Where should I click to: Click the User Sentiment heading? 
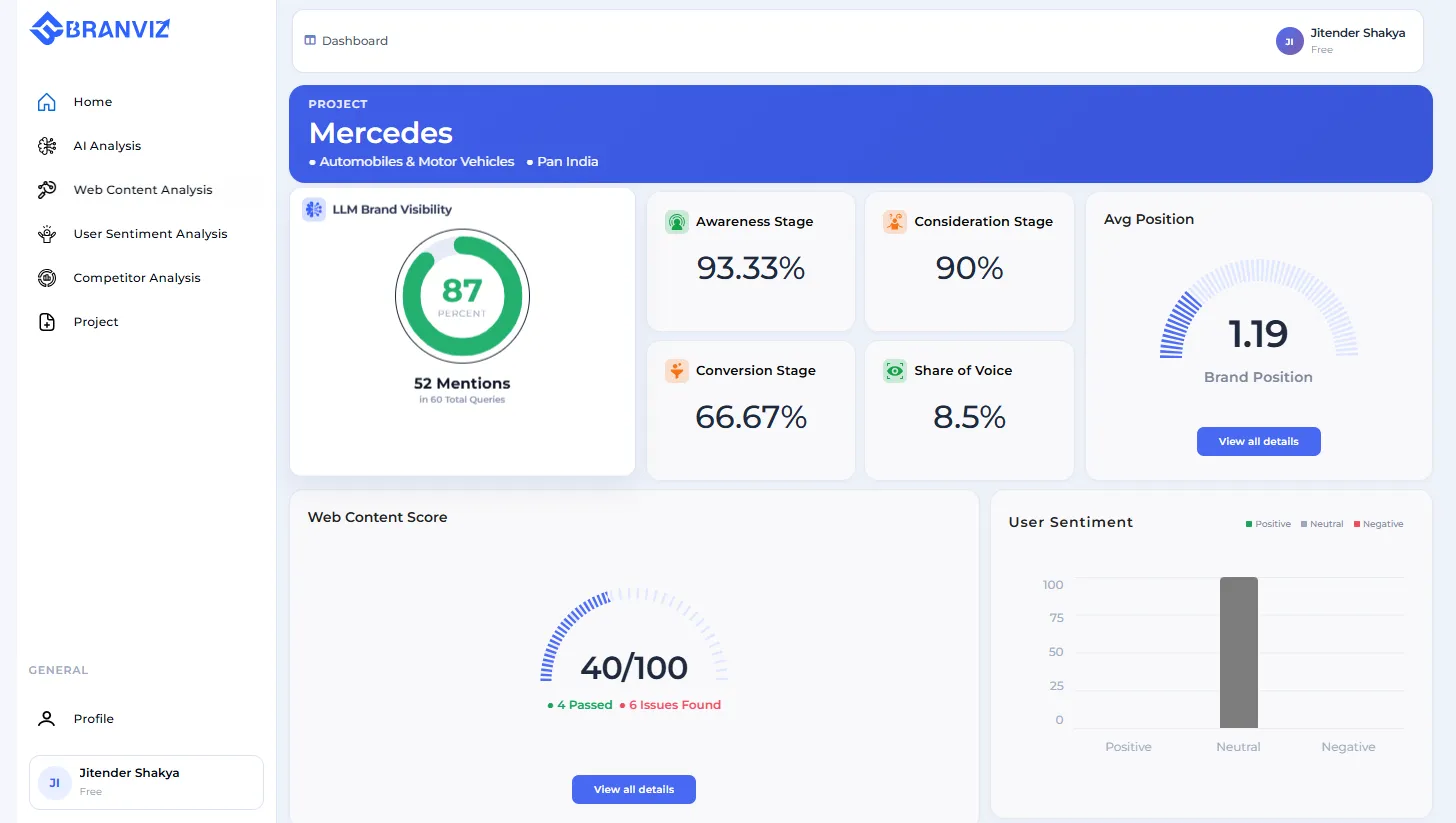pyautogui.click(x=1070, y=522)
